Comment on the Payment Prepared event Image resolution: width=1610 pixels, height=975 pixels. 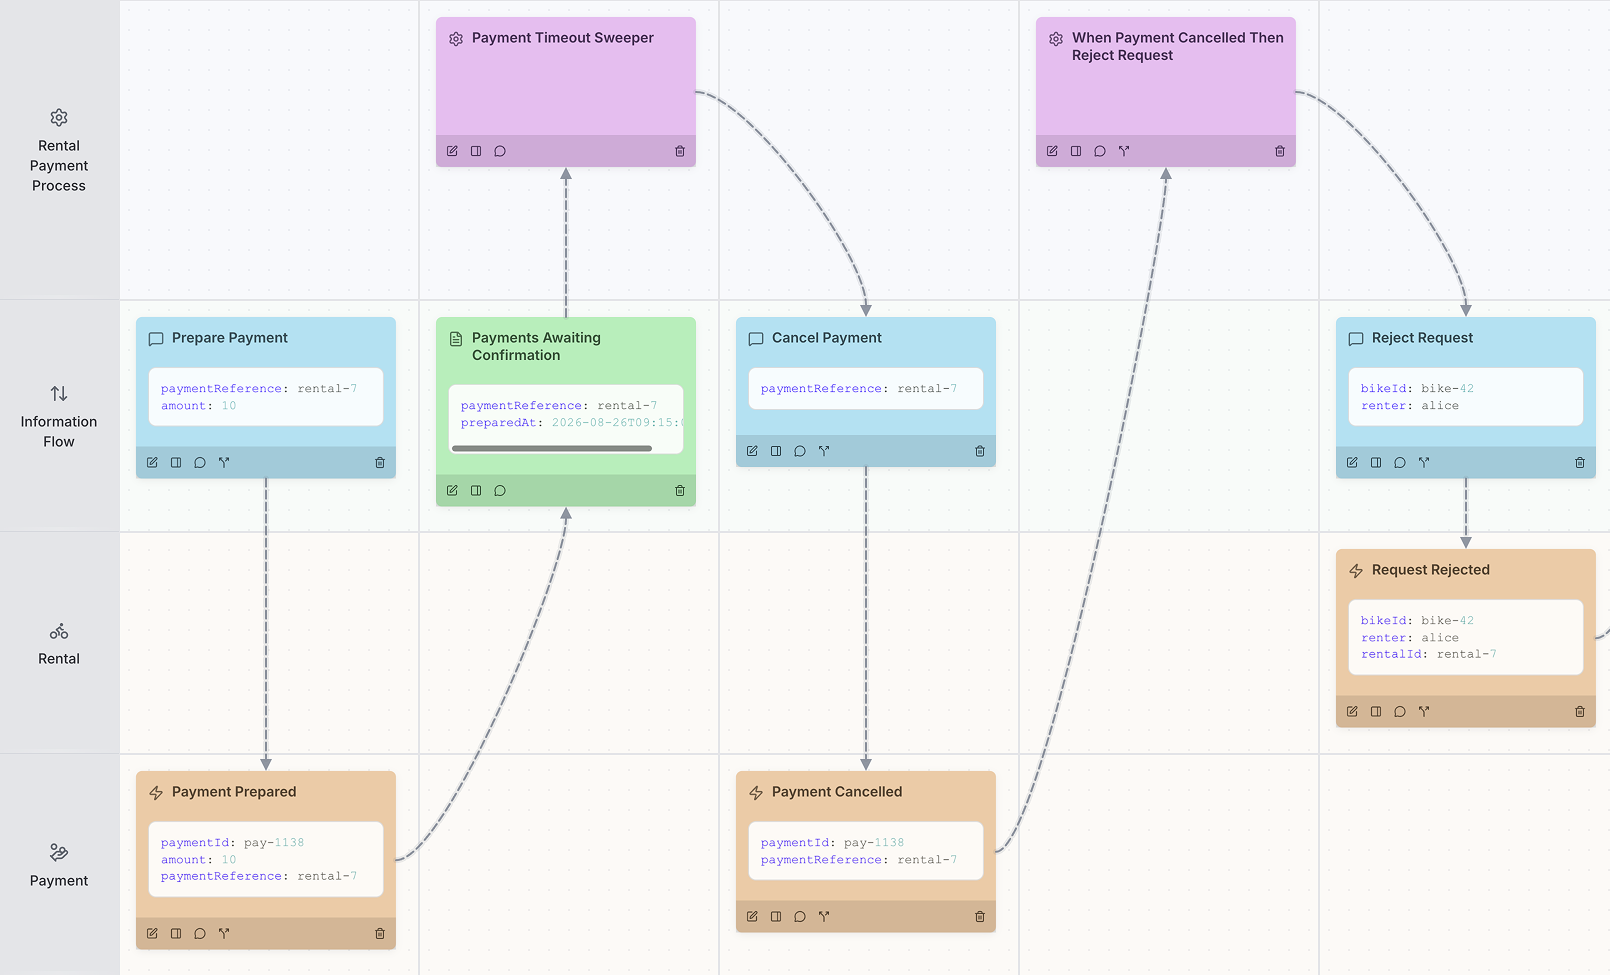click(200, 934)
